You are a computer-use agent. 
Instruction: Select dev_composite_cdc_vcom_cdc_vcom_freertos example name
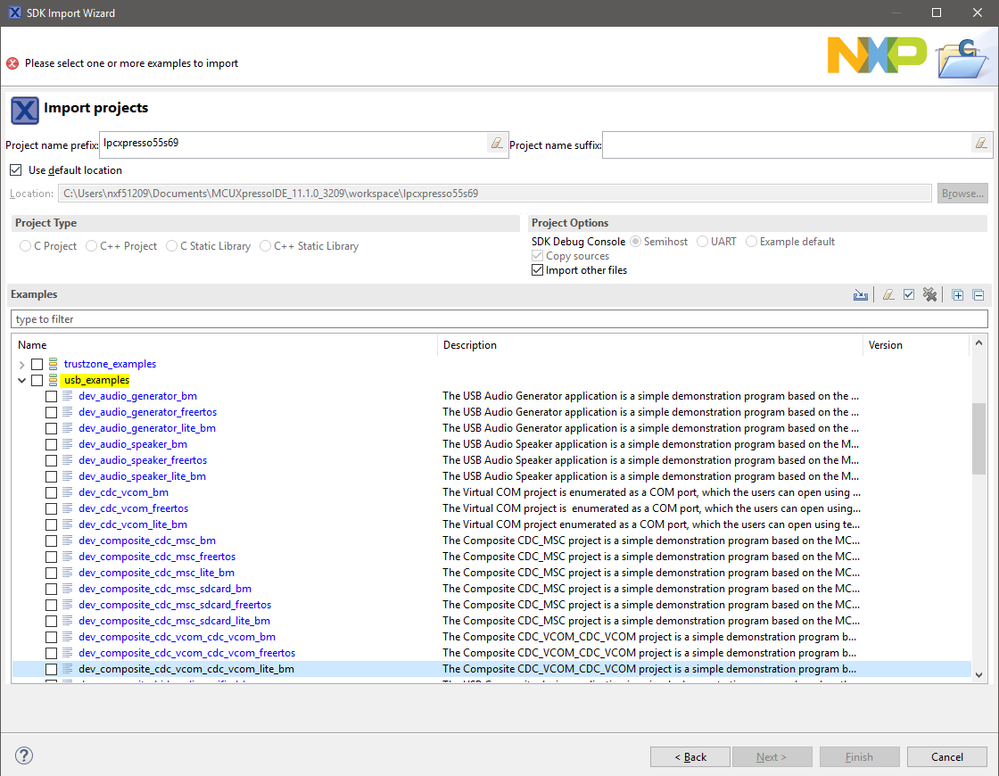[187, 652]
